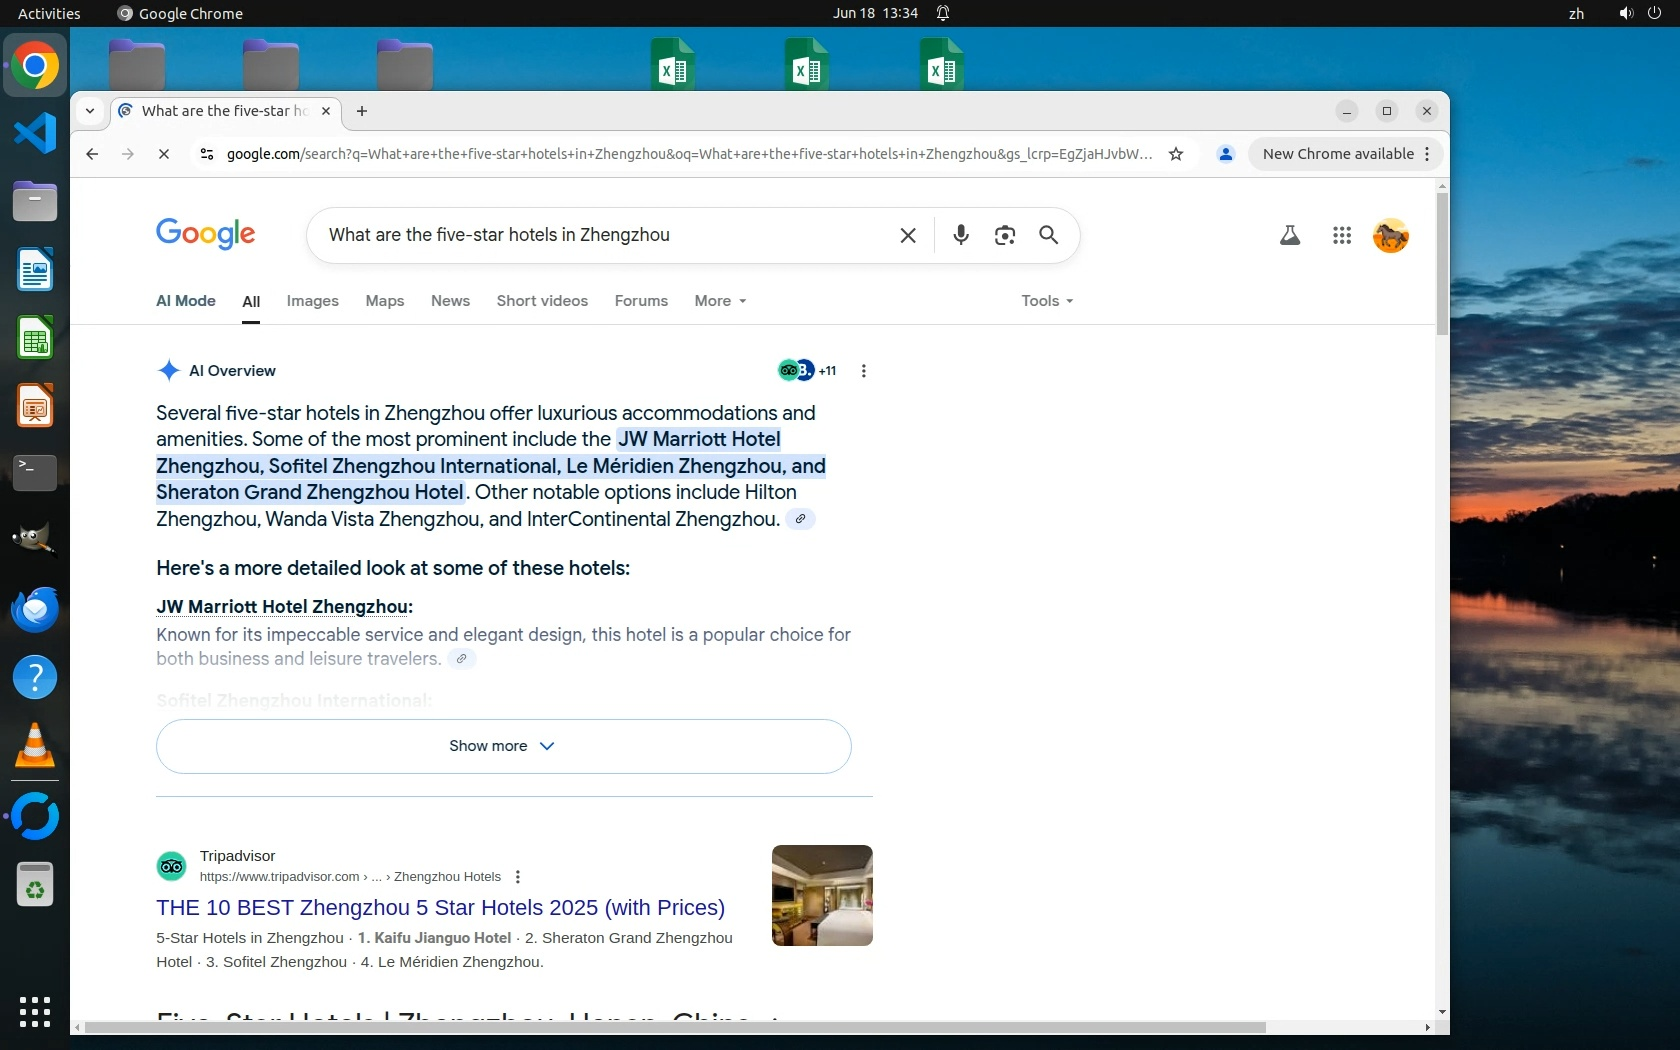Expand the Tools dropdown

coord(1046,301)
